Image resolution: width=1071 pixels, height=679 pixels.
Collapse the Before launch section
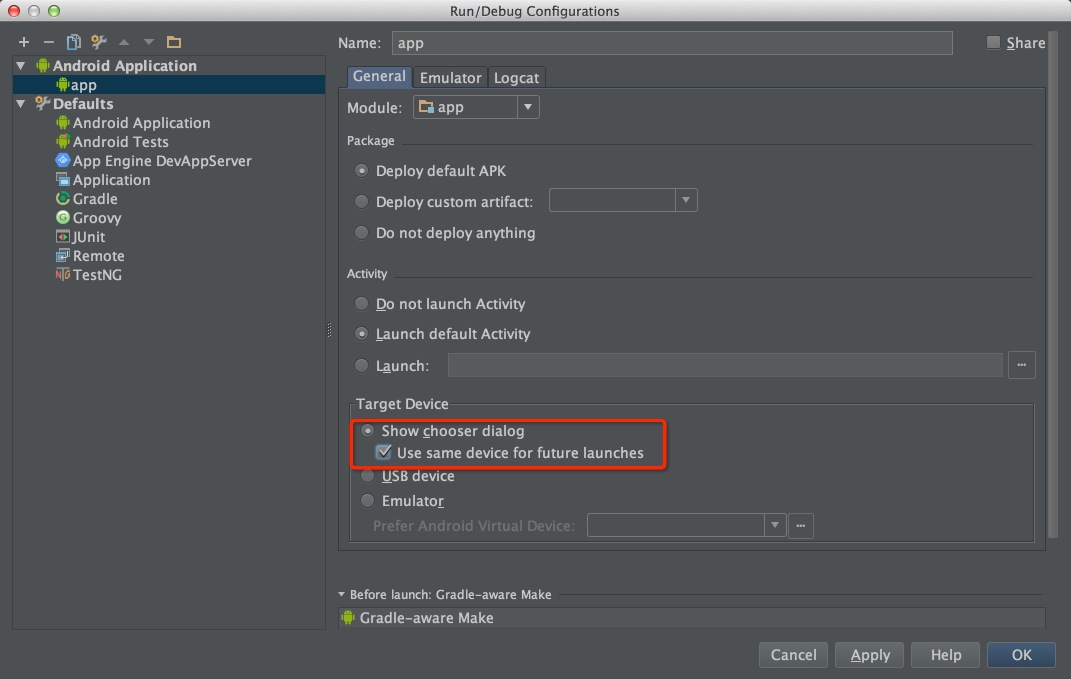(x=342, y=594)
